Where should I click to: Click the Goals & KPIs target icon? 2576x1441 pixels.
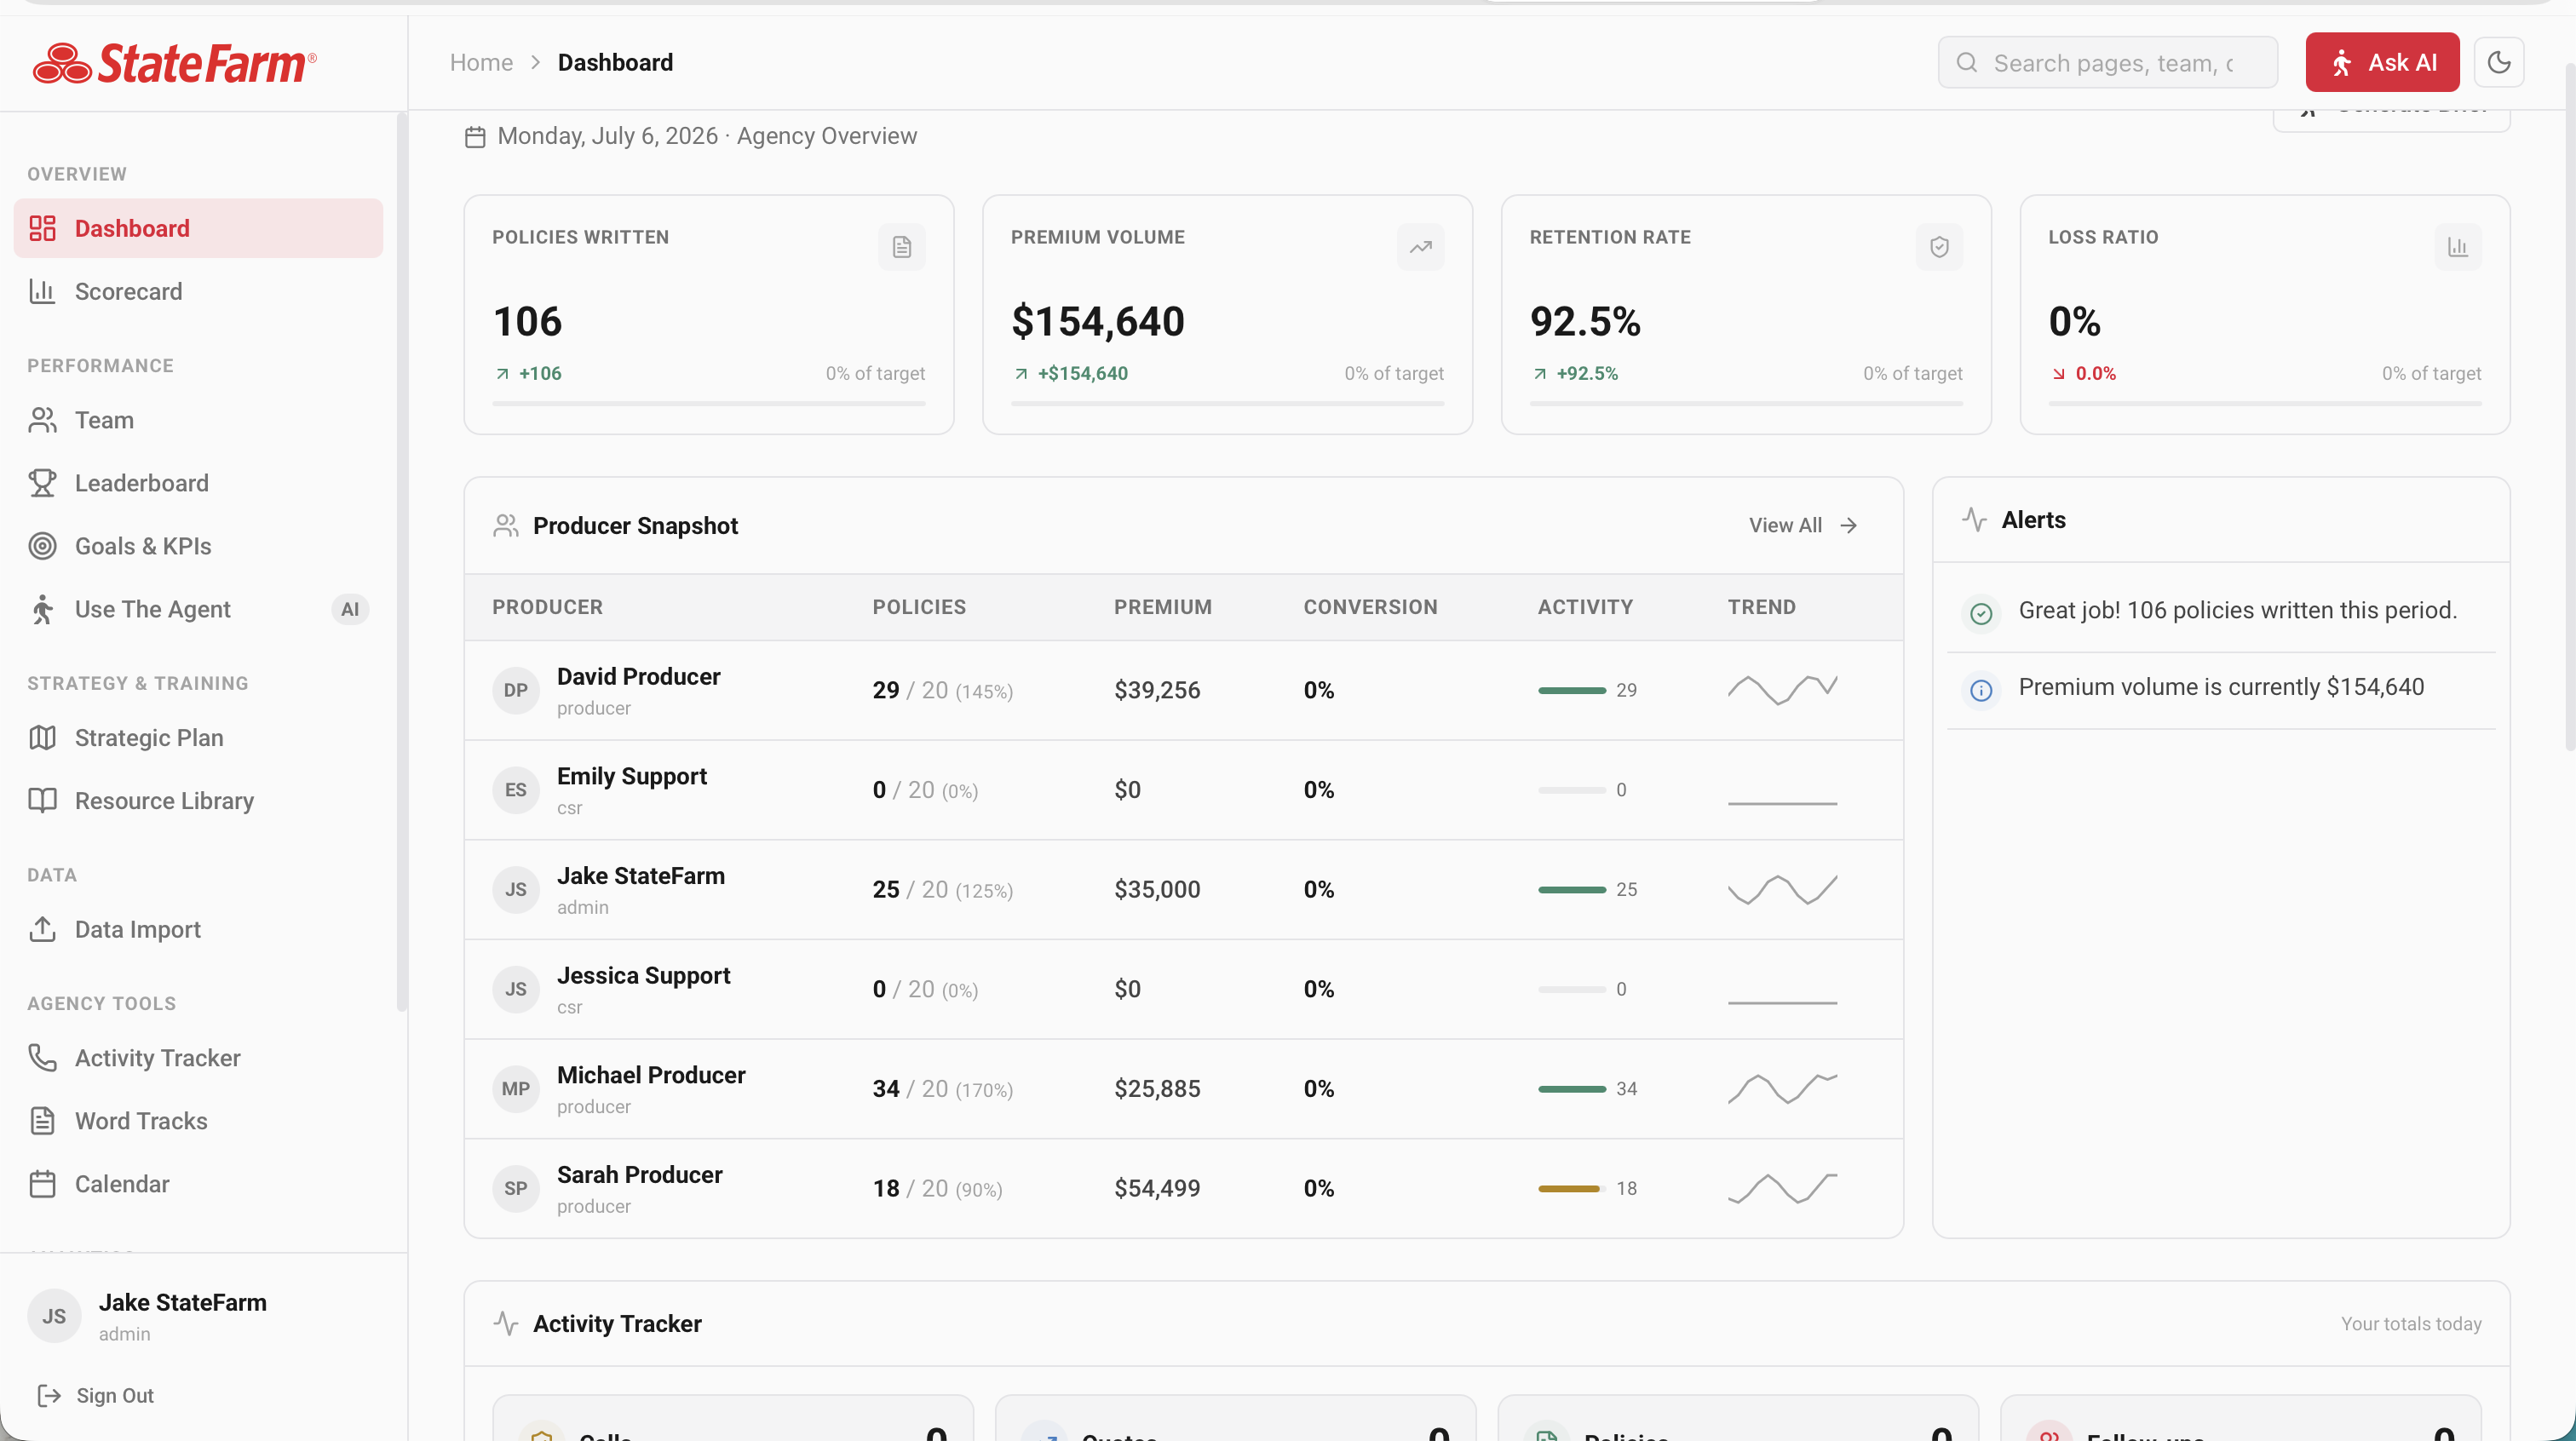tap(42, 546)
